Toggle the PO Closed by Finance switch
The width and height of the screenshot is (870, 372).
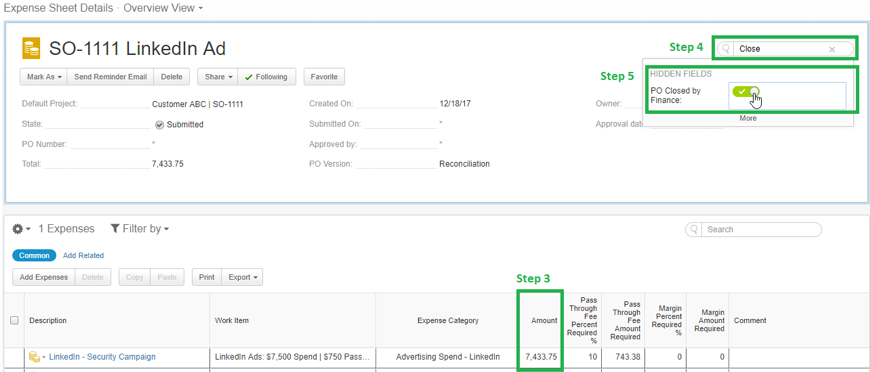click(x=746, y=92)
